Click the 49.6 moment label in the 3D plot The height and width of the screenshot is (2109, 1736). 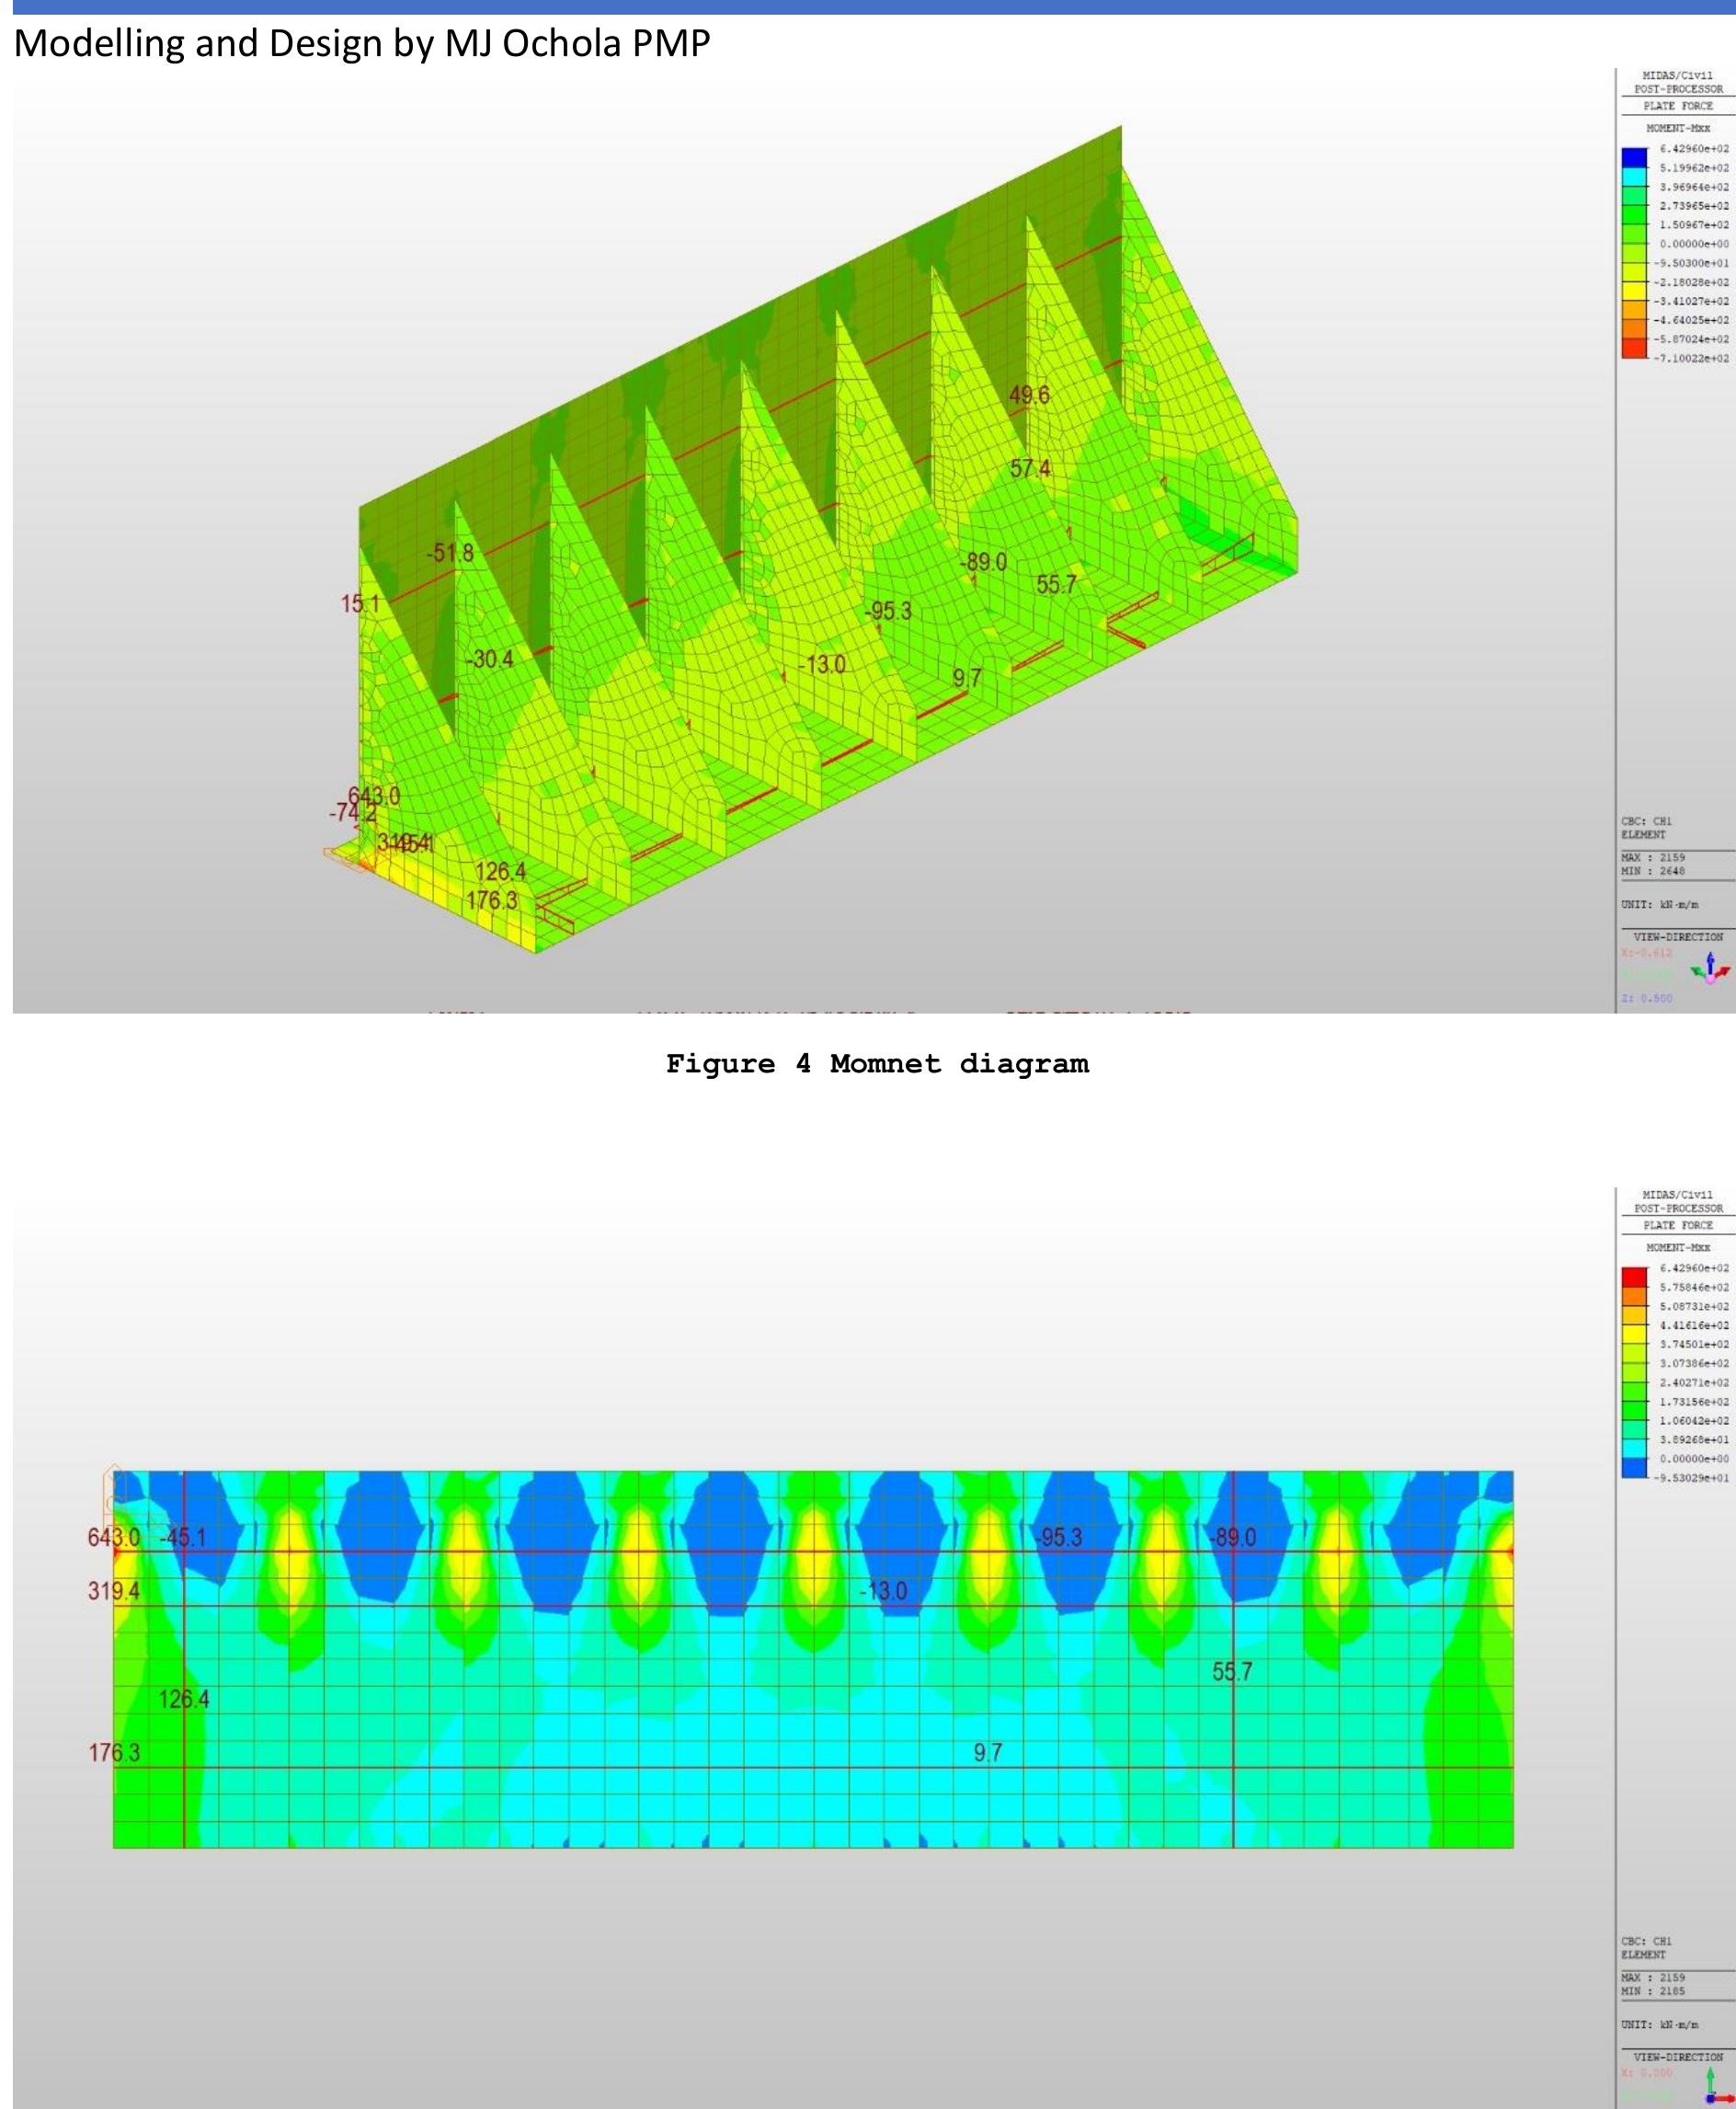tap(1029, 395)
